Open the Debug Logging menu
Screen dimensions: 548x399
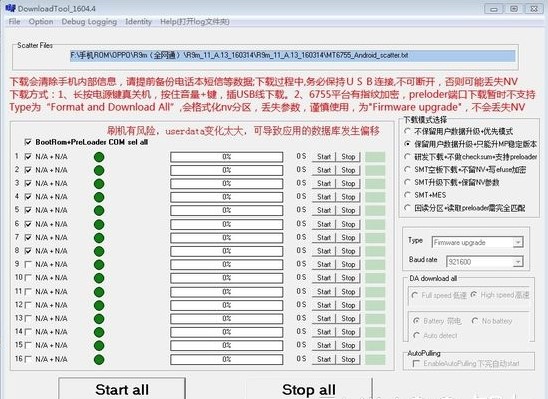[89, 22]
